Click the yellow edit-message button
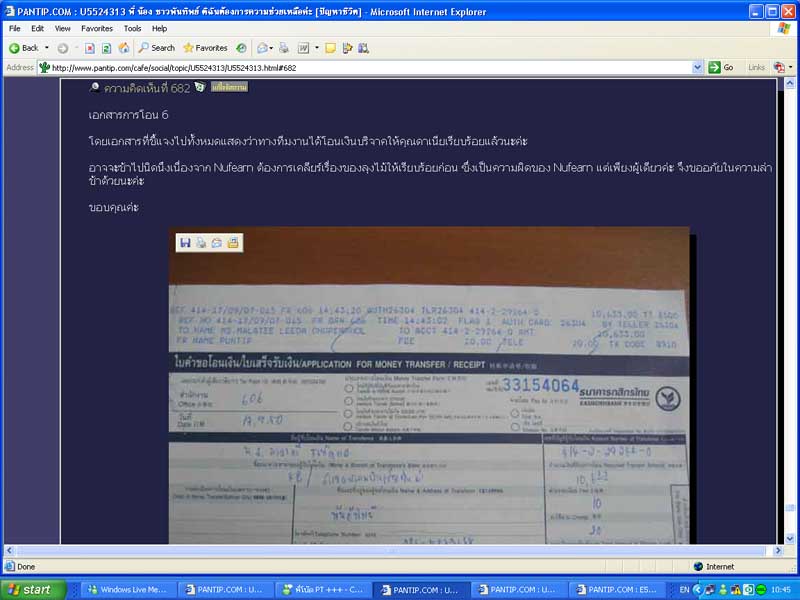The height and width of the screenshot is (600, 800). [x=229, y=87]
